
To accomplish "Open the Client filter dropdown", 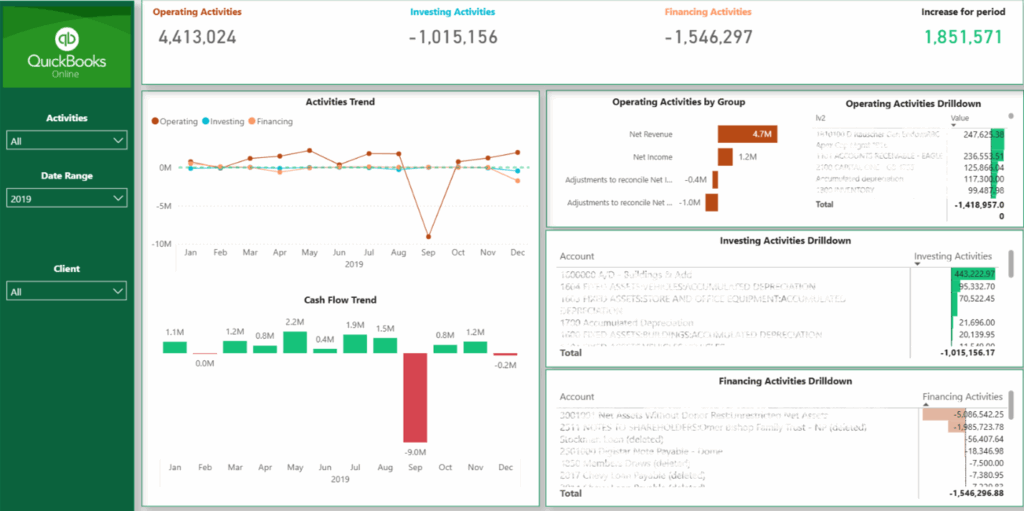I will [67, 291].
